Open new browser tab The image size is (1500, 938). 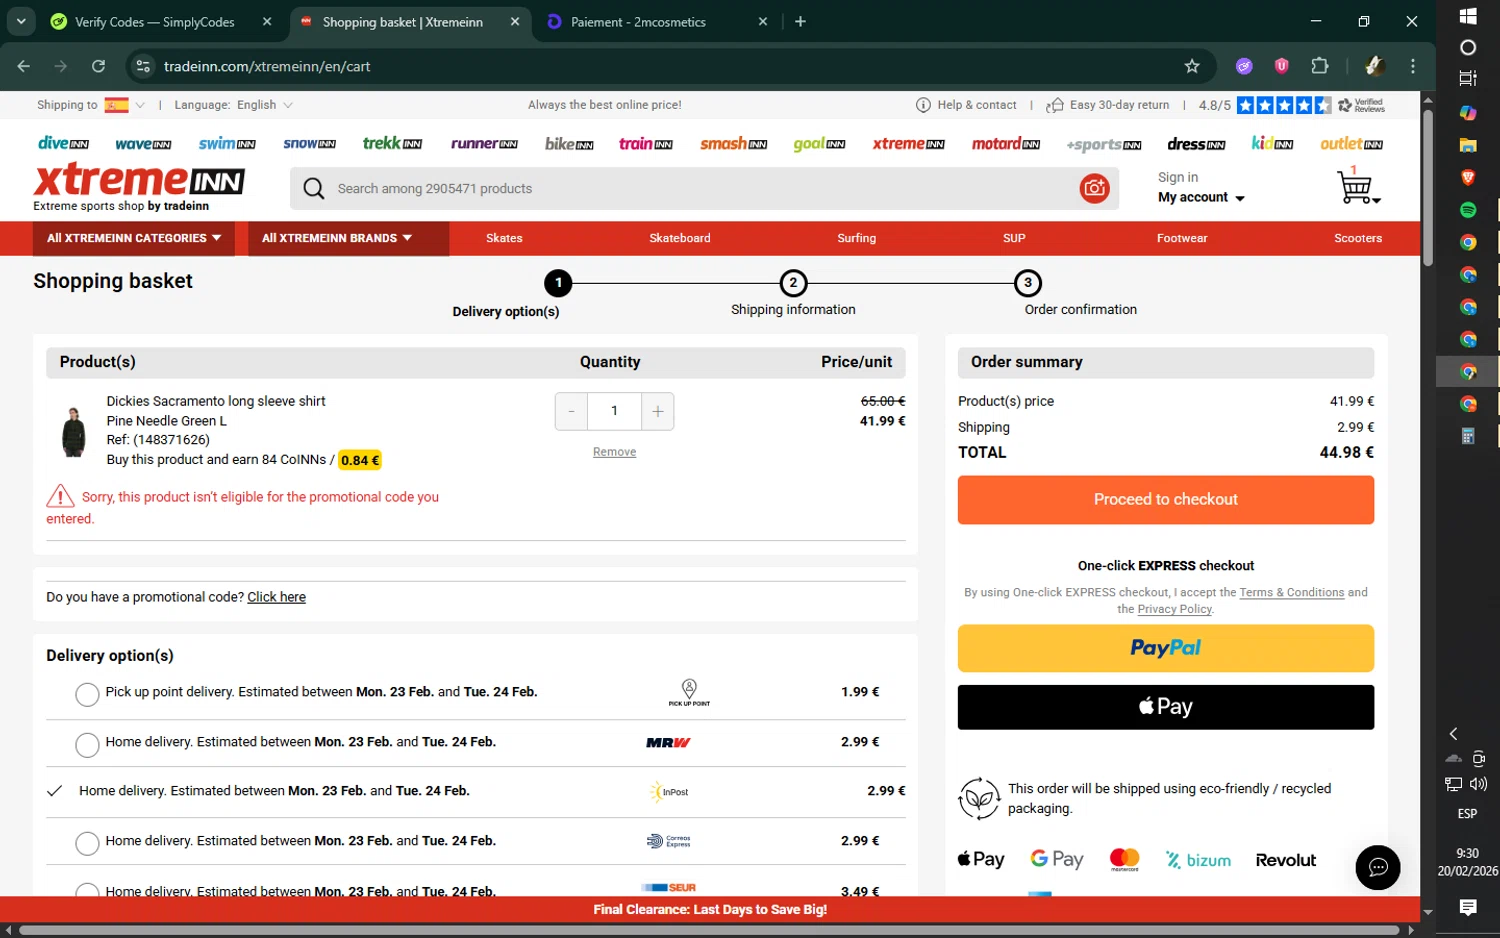pos(800,21)
